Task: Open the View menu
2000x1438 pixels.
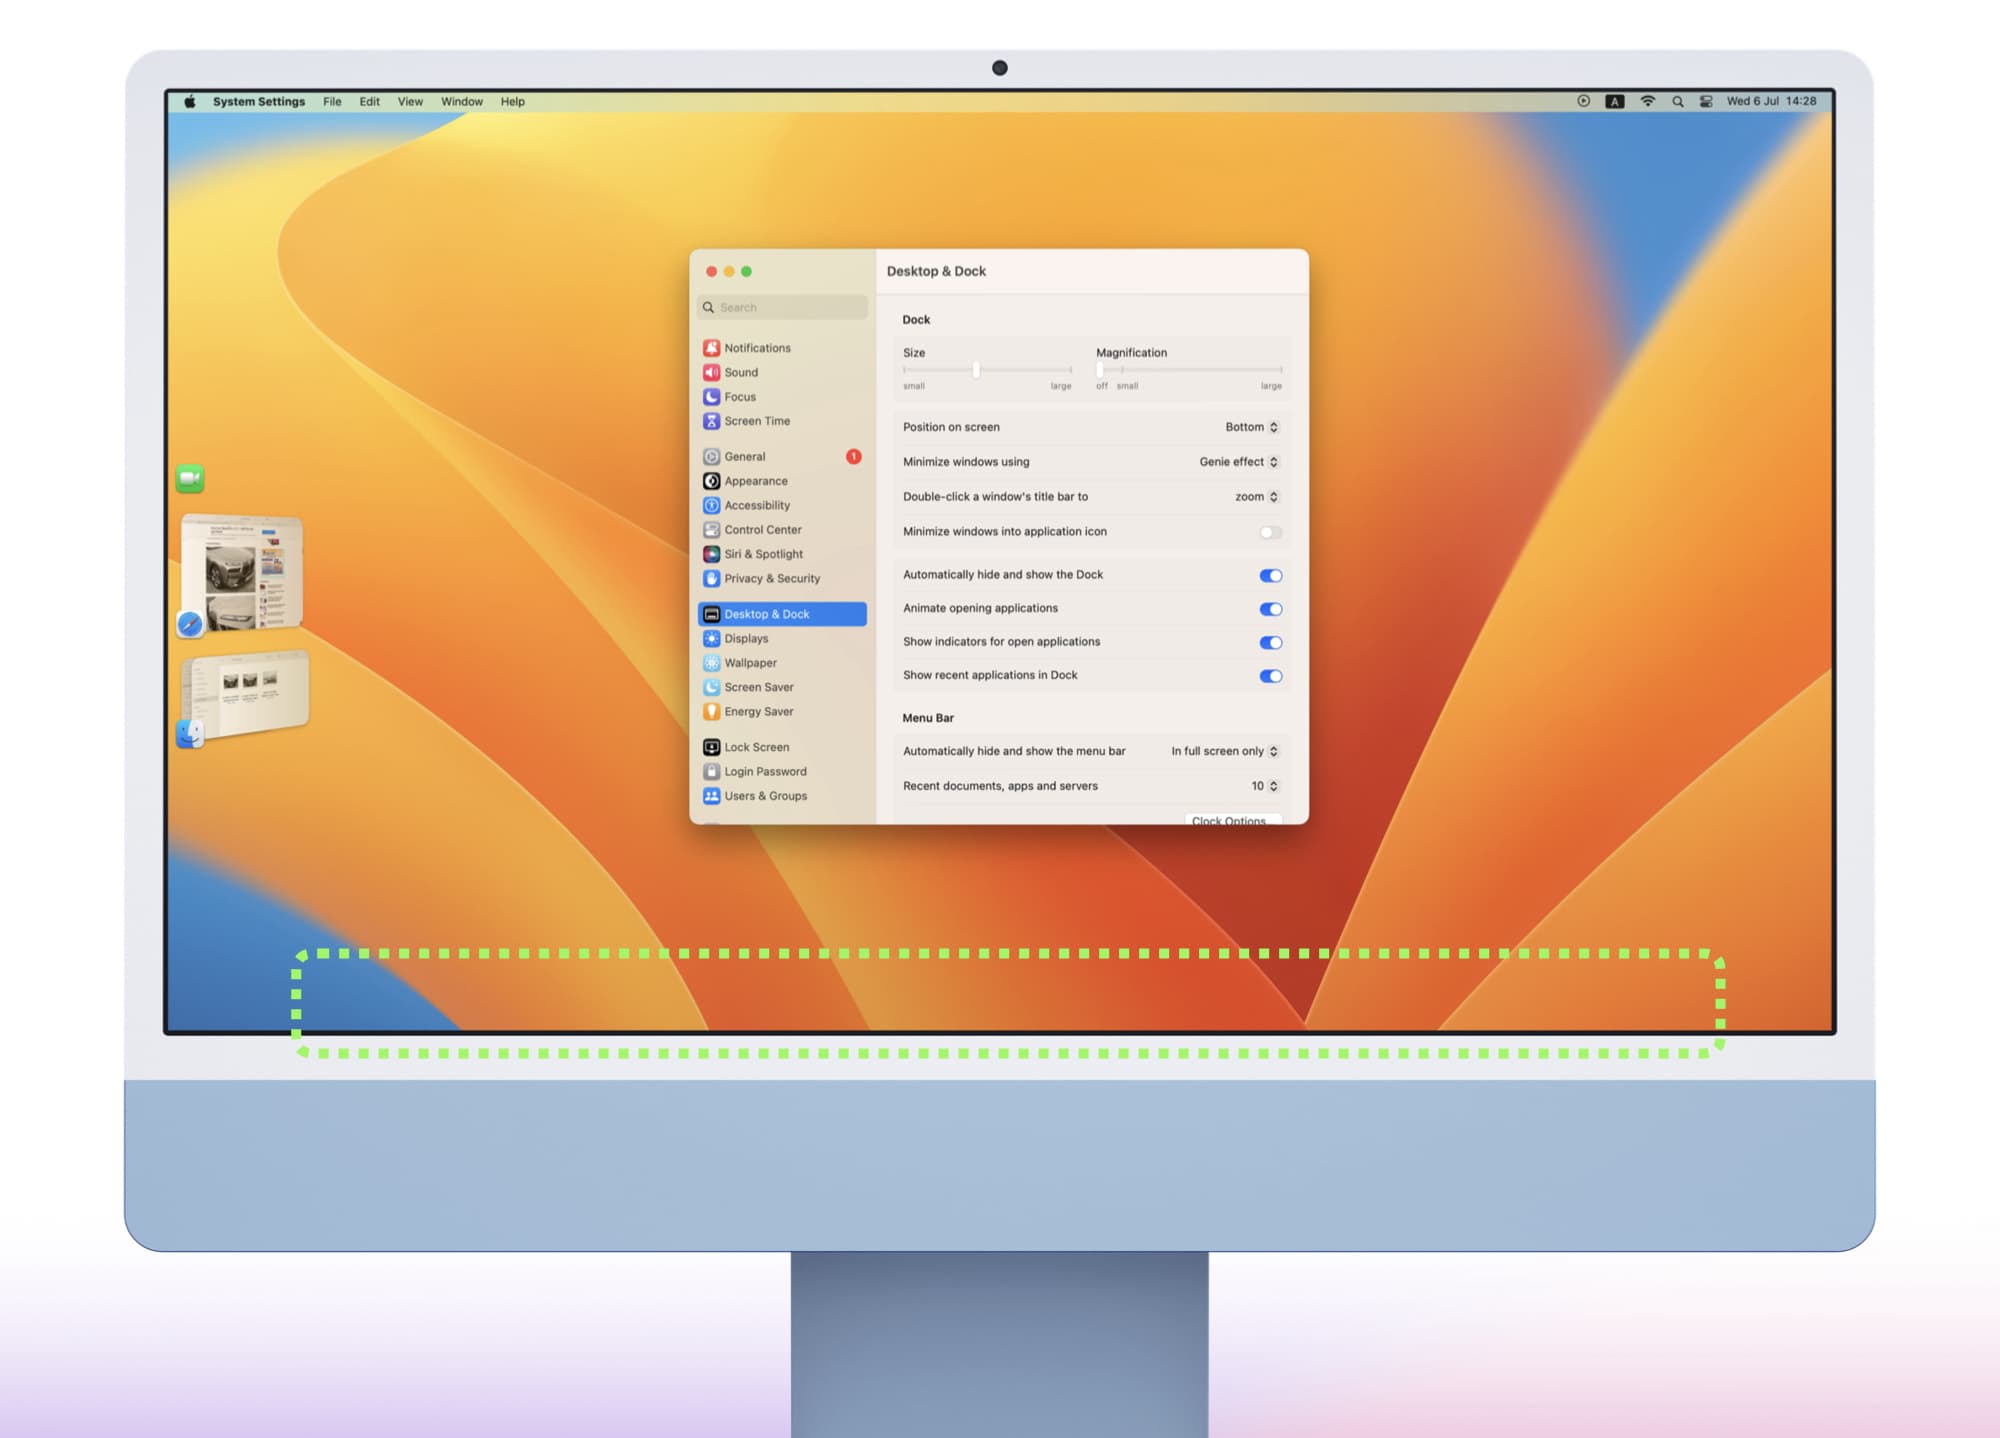Action: (x=410, y=101)
